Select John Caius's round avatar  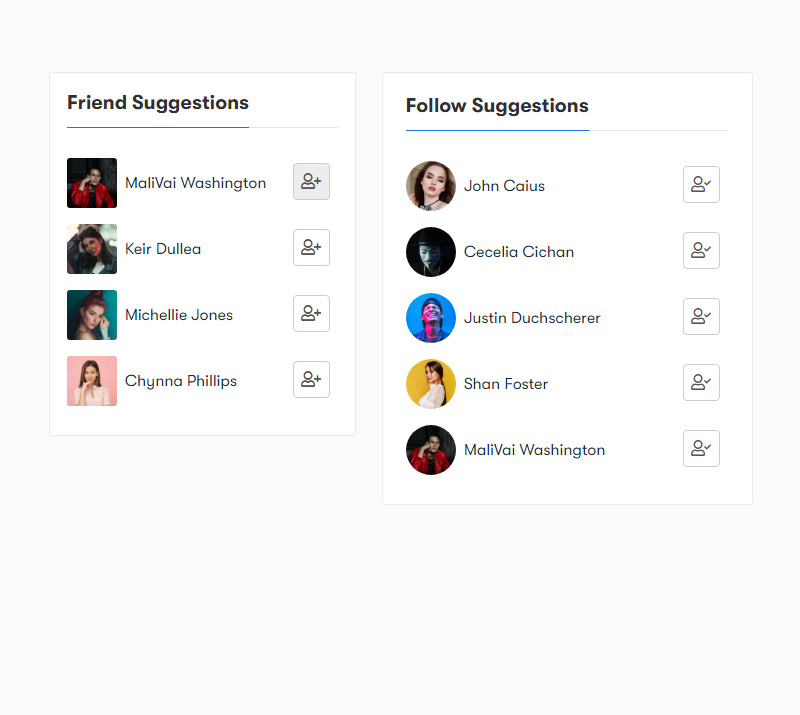pyautogui.click(x=431, y=186)
